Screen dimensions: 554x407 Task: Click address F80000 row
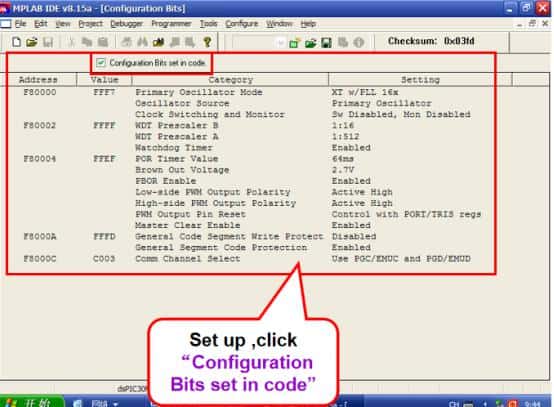coord(40,92)
